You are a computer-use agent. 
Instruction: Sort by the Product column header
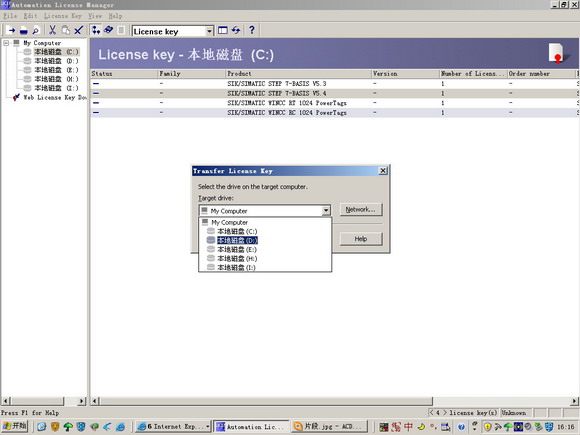point(299,74)
